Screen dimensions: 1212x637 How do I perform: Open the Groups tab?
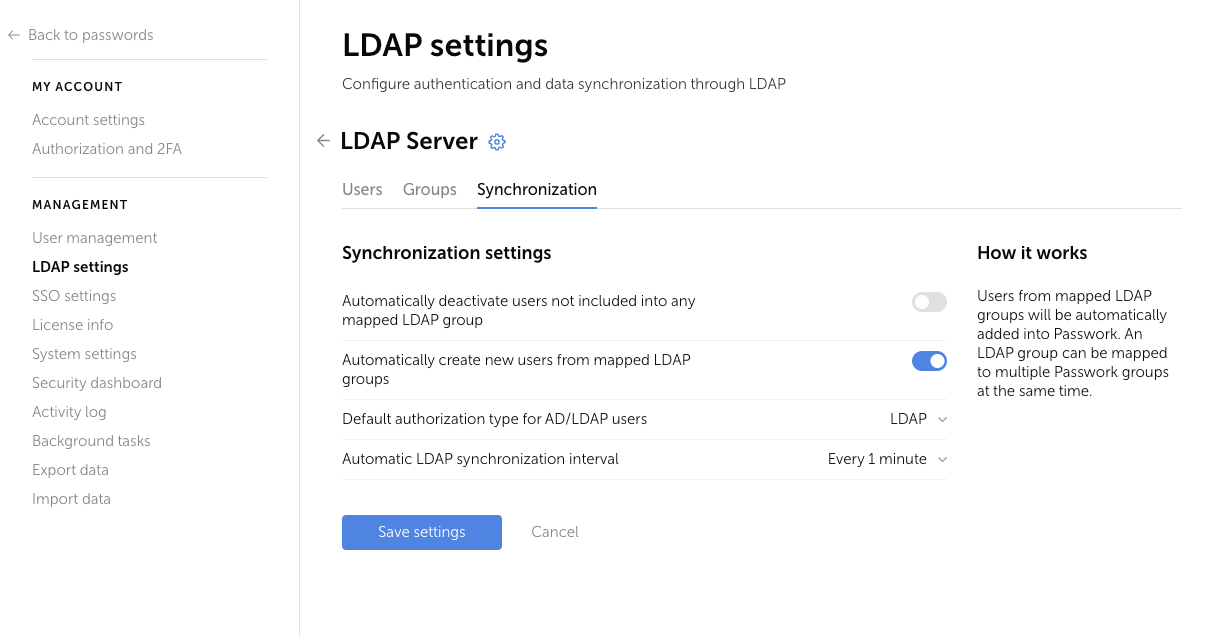430,189
